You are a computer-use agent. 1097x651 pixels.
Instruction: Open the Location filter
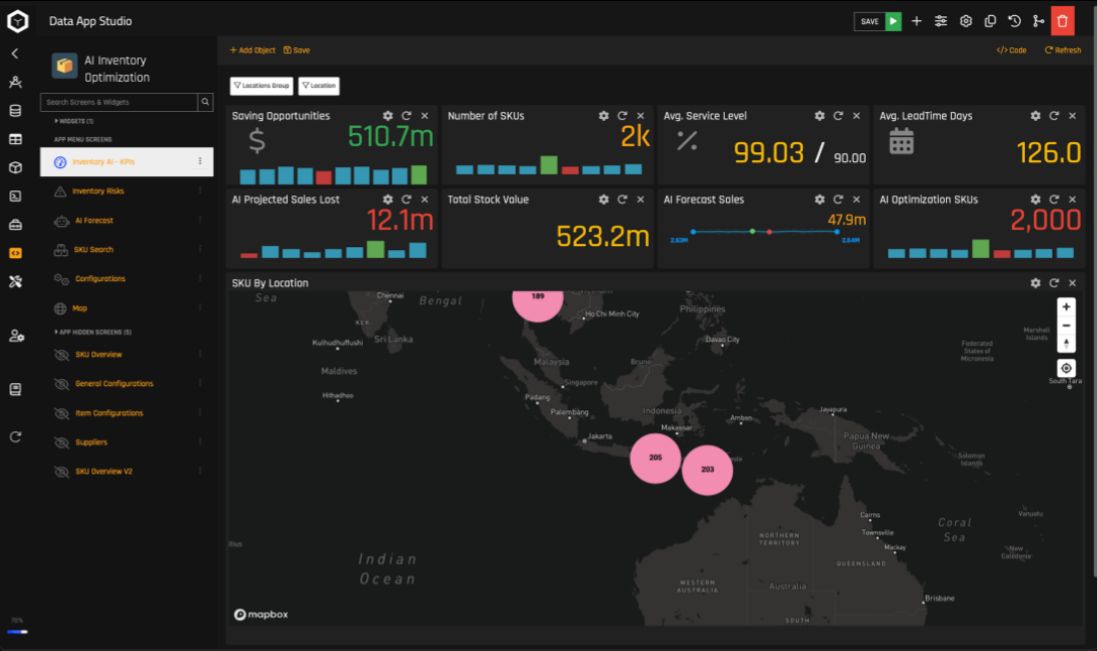[x=319, y=86]
